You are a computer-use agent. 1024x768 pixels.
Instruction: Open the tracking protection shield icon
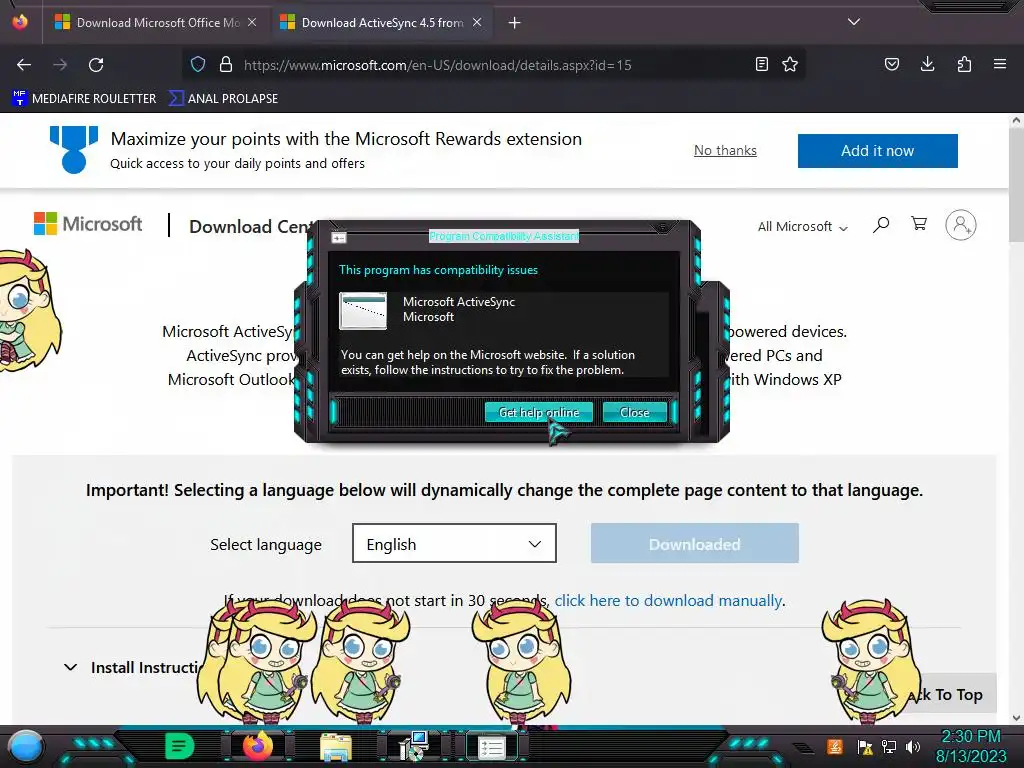(198, 64)
